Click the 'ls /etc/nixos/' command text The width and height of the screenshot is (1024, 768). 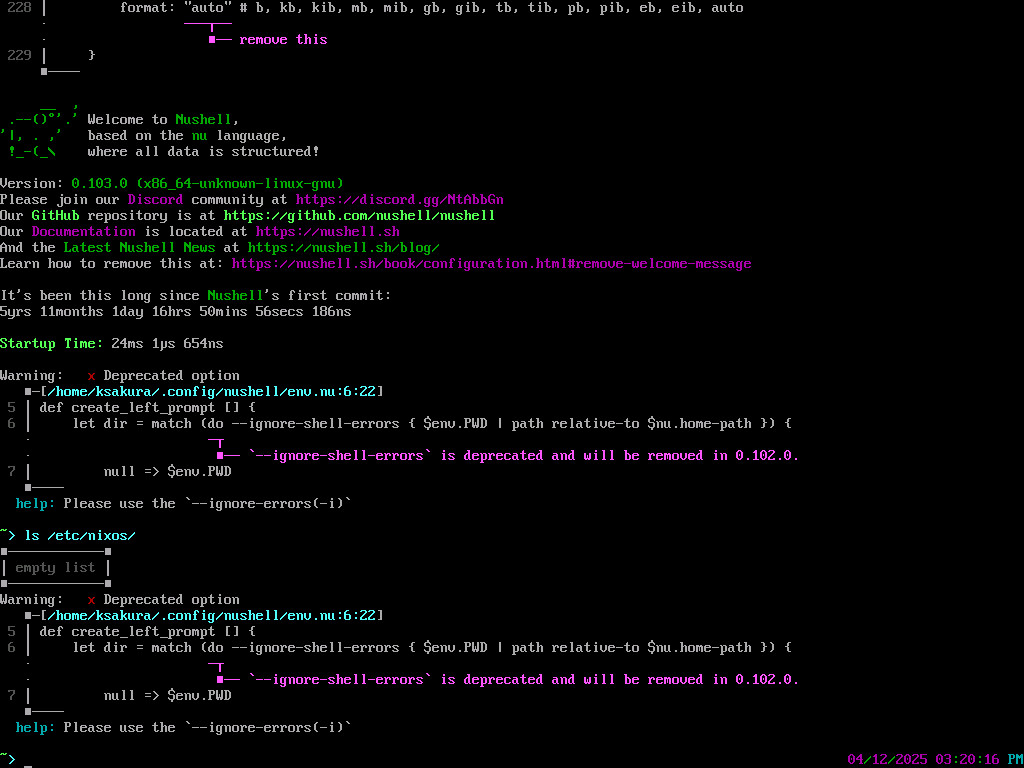click(x=80, y=536)
